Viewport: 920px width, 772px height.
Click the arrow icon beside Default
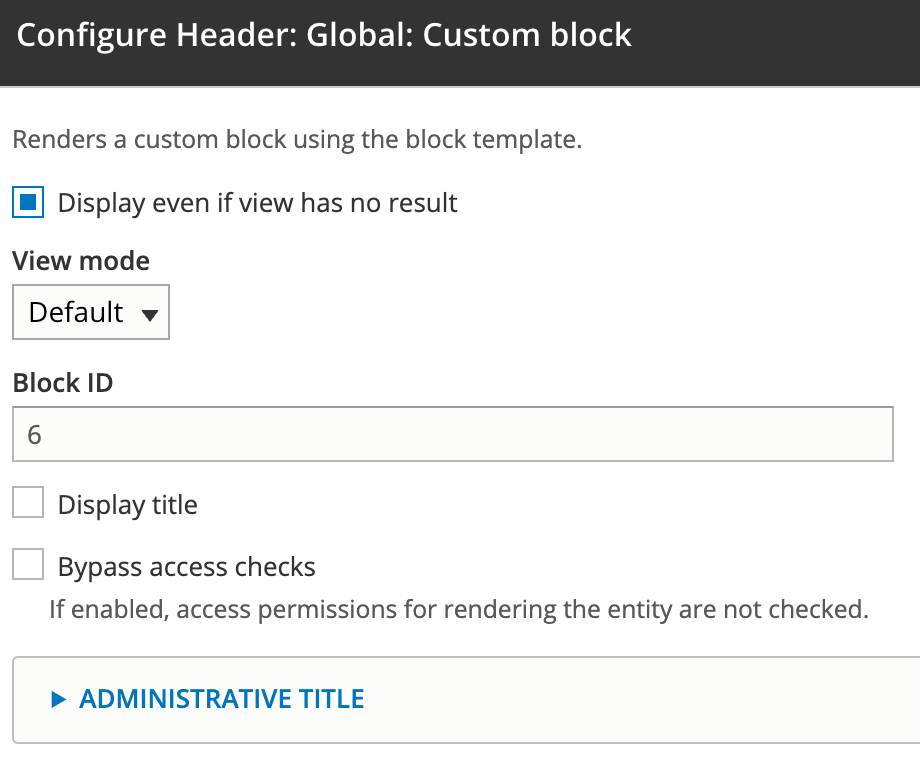pyautogui.click(x=150, y=314)
